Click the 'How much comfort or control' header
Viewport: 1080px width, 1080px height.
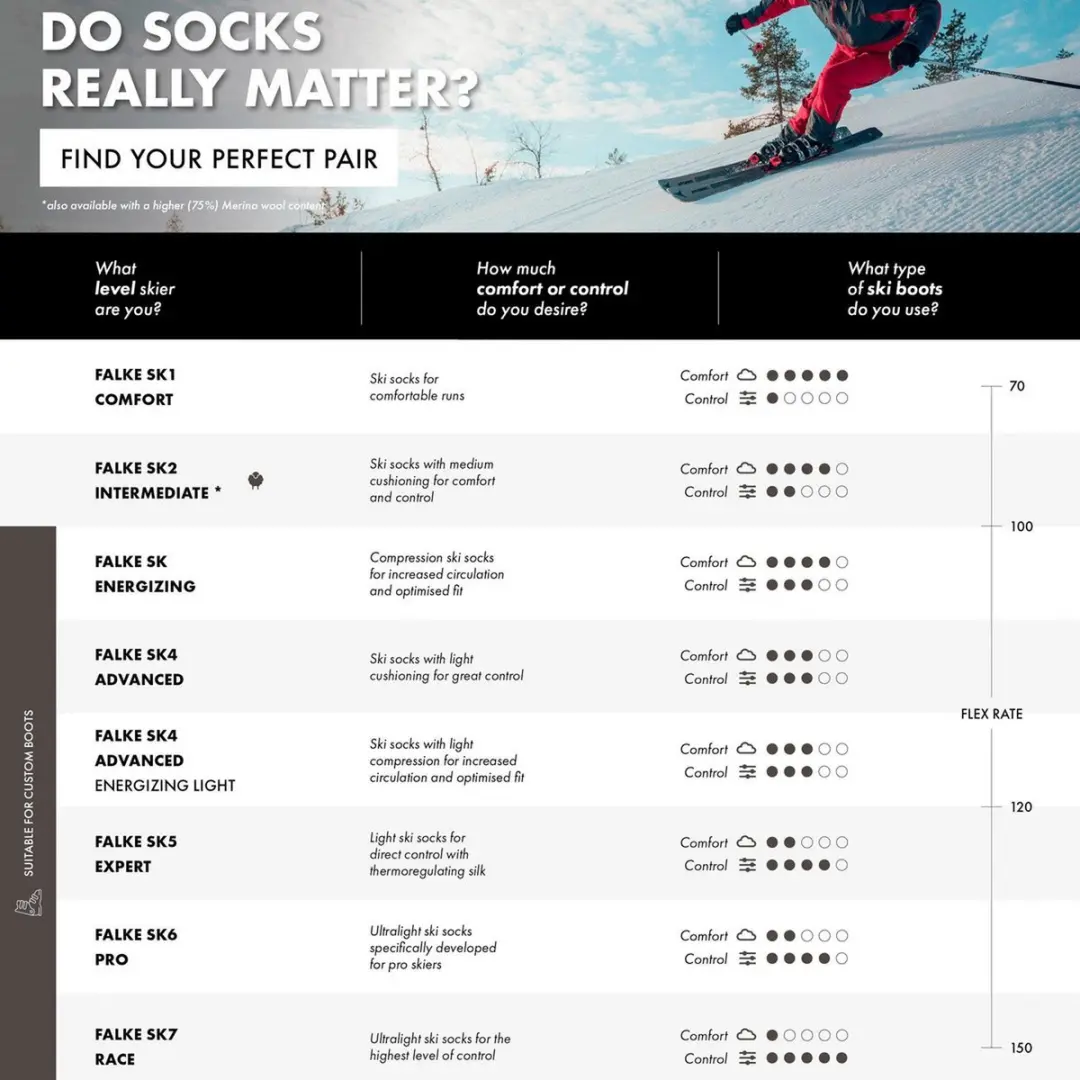point(552,289)
